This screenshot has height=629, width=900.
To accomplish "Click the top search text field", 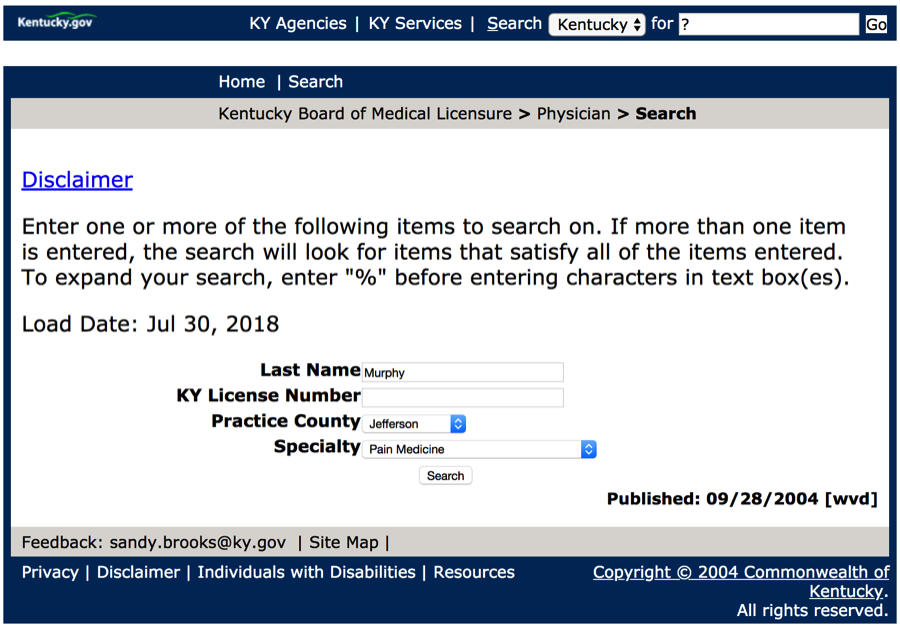I will coord(768,25).
